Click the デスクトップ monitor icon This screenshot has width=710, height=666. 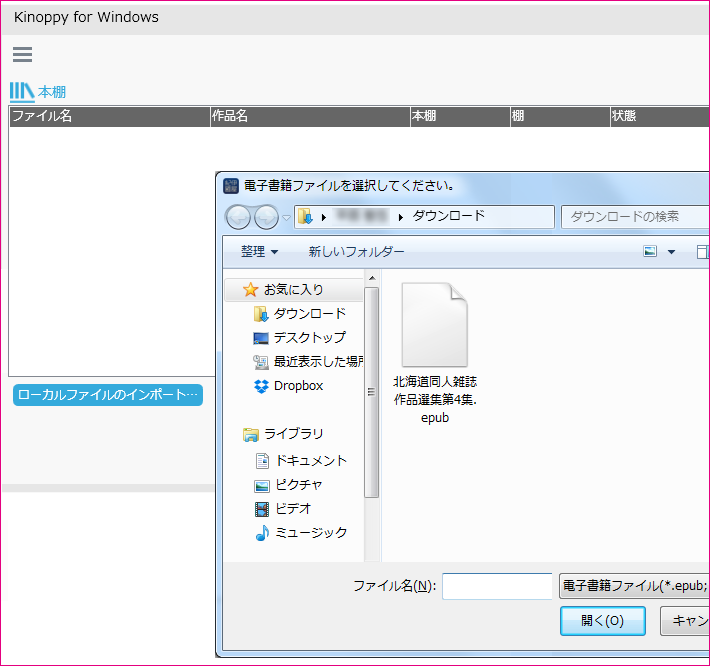(x=261, y=338)
